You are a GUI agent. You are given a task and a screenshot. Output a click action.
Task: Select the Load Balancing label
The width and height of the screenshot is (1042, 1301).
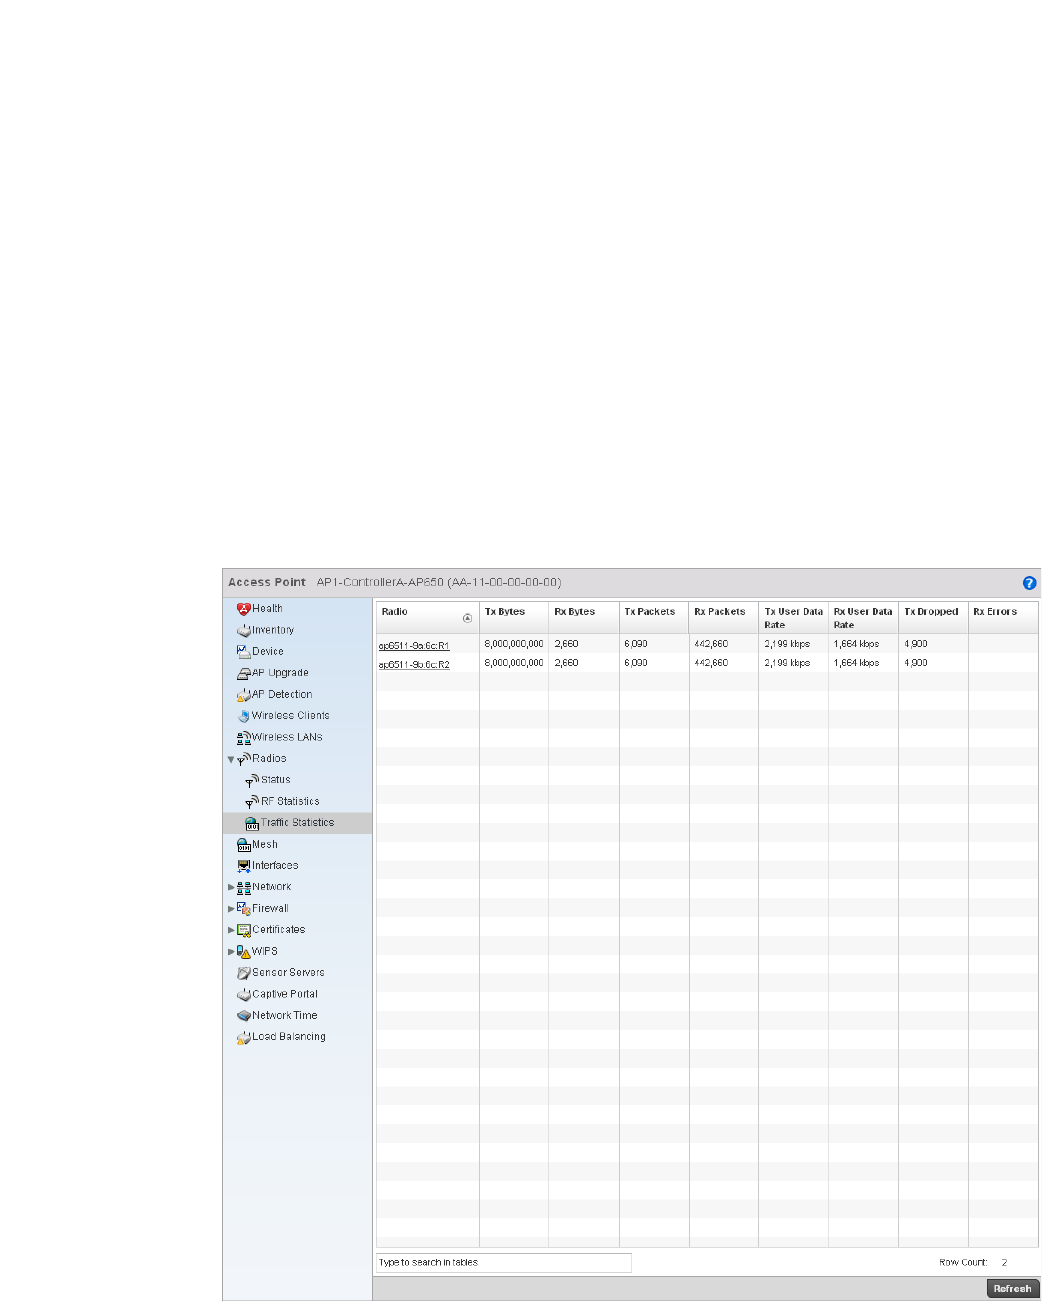pyautogui.click(x=289, y=1037)
